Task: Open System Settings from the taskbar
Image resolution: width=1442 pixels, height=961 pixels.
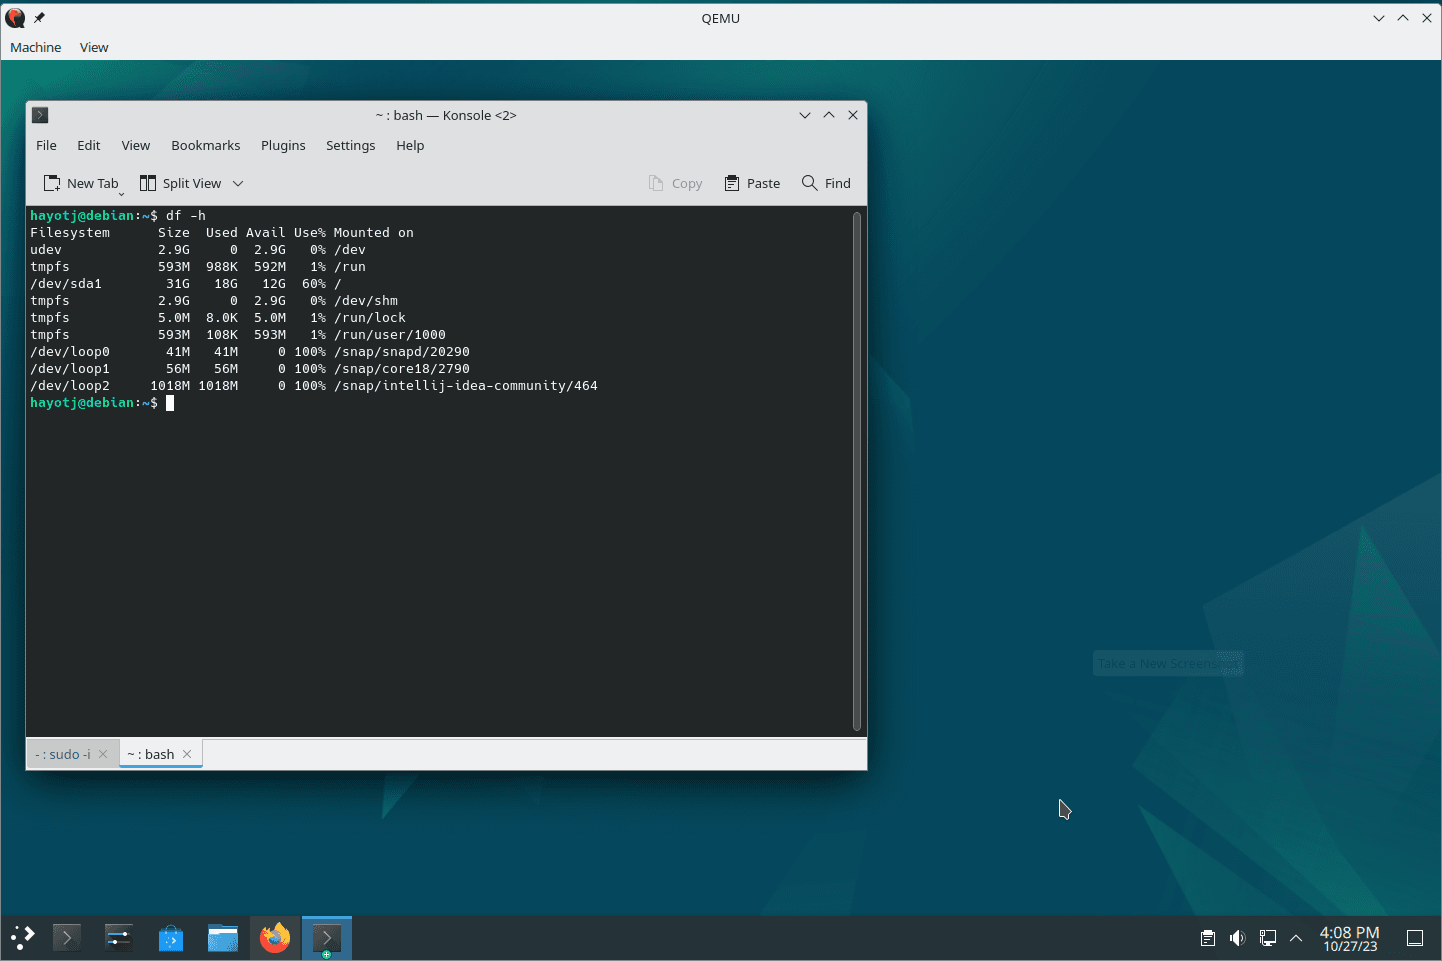Action: (119, 938)
